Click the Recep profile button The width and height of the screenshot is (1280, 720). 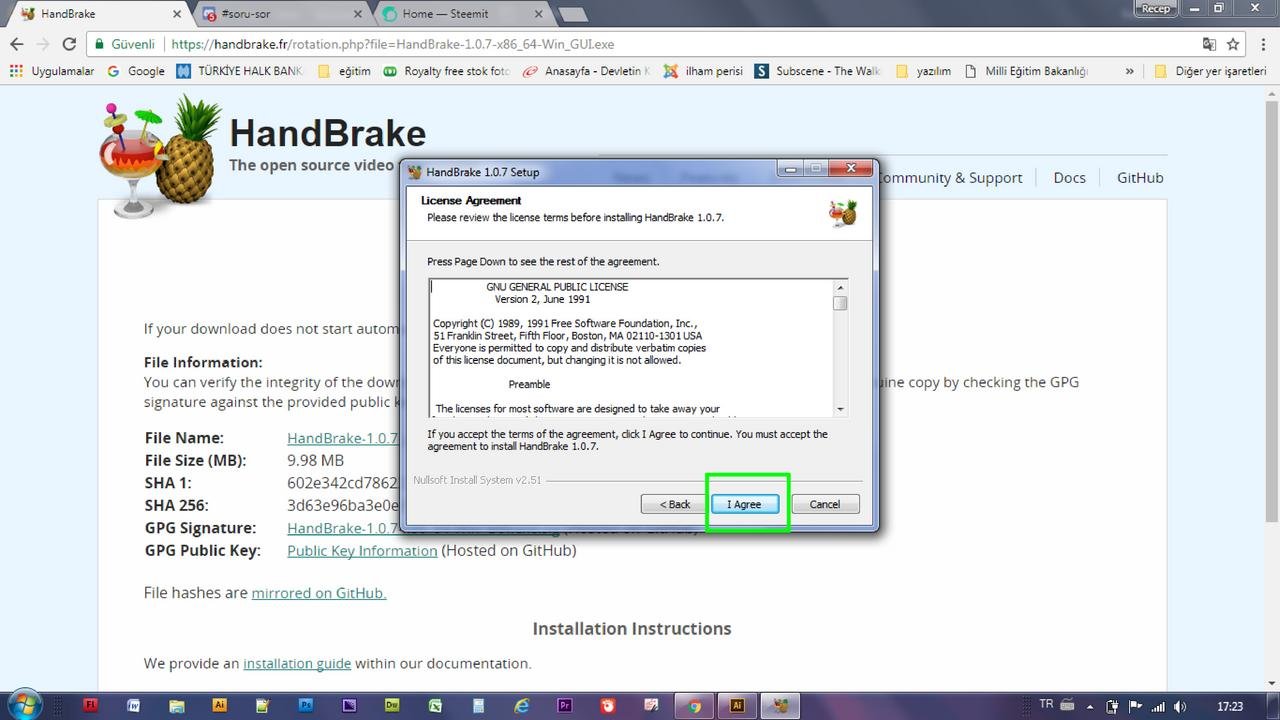tap(1155, 8)
